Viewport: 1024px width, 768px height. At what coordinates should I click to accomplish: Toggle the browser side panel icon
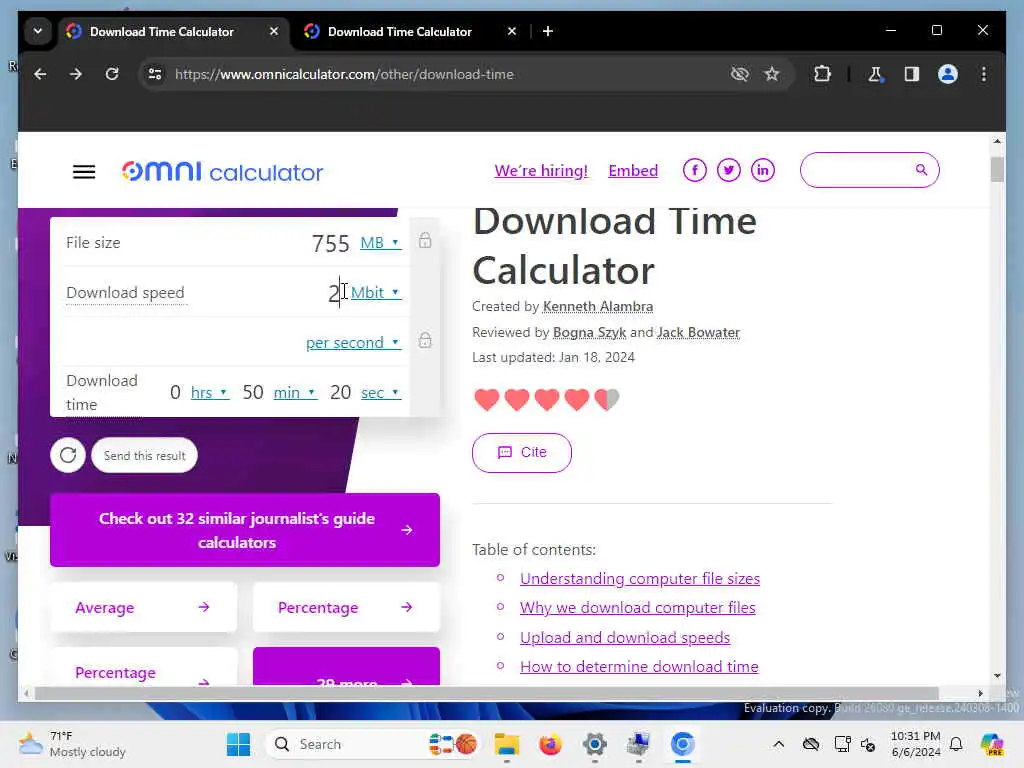[912, 74]
